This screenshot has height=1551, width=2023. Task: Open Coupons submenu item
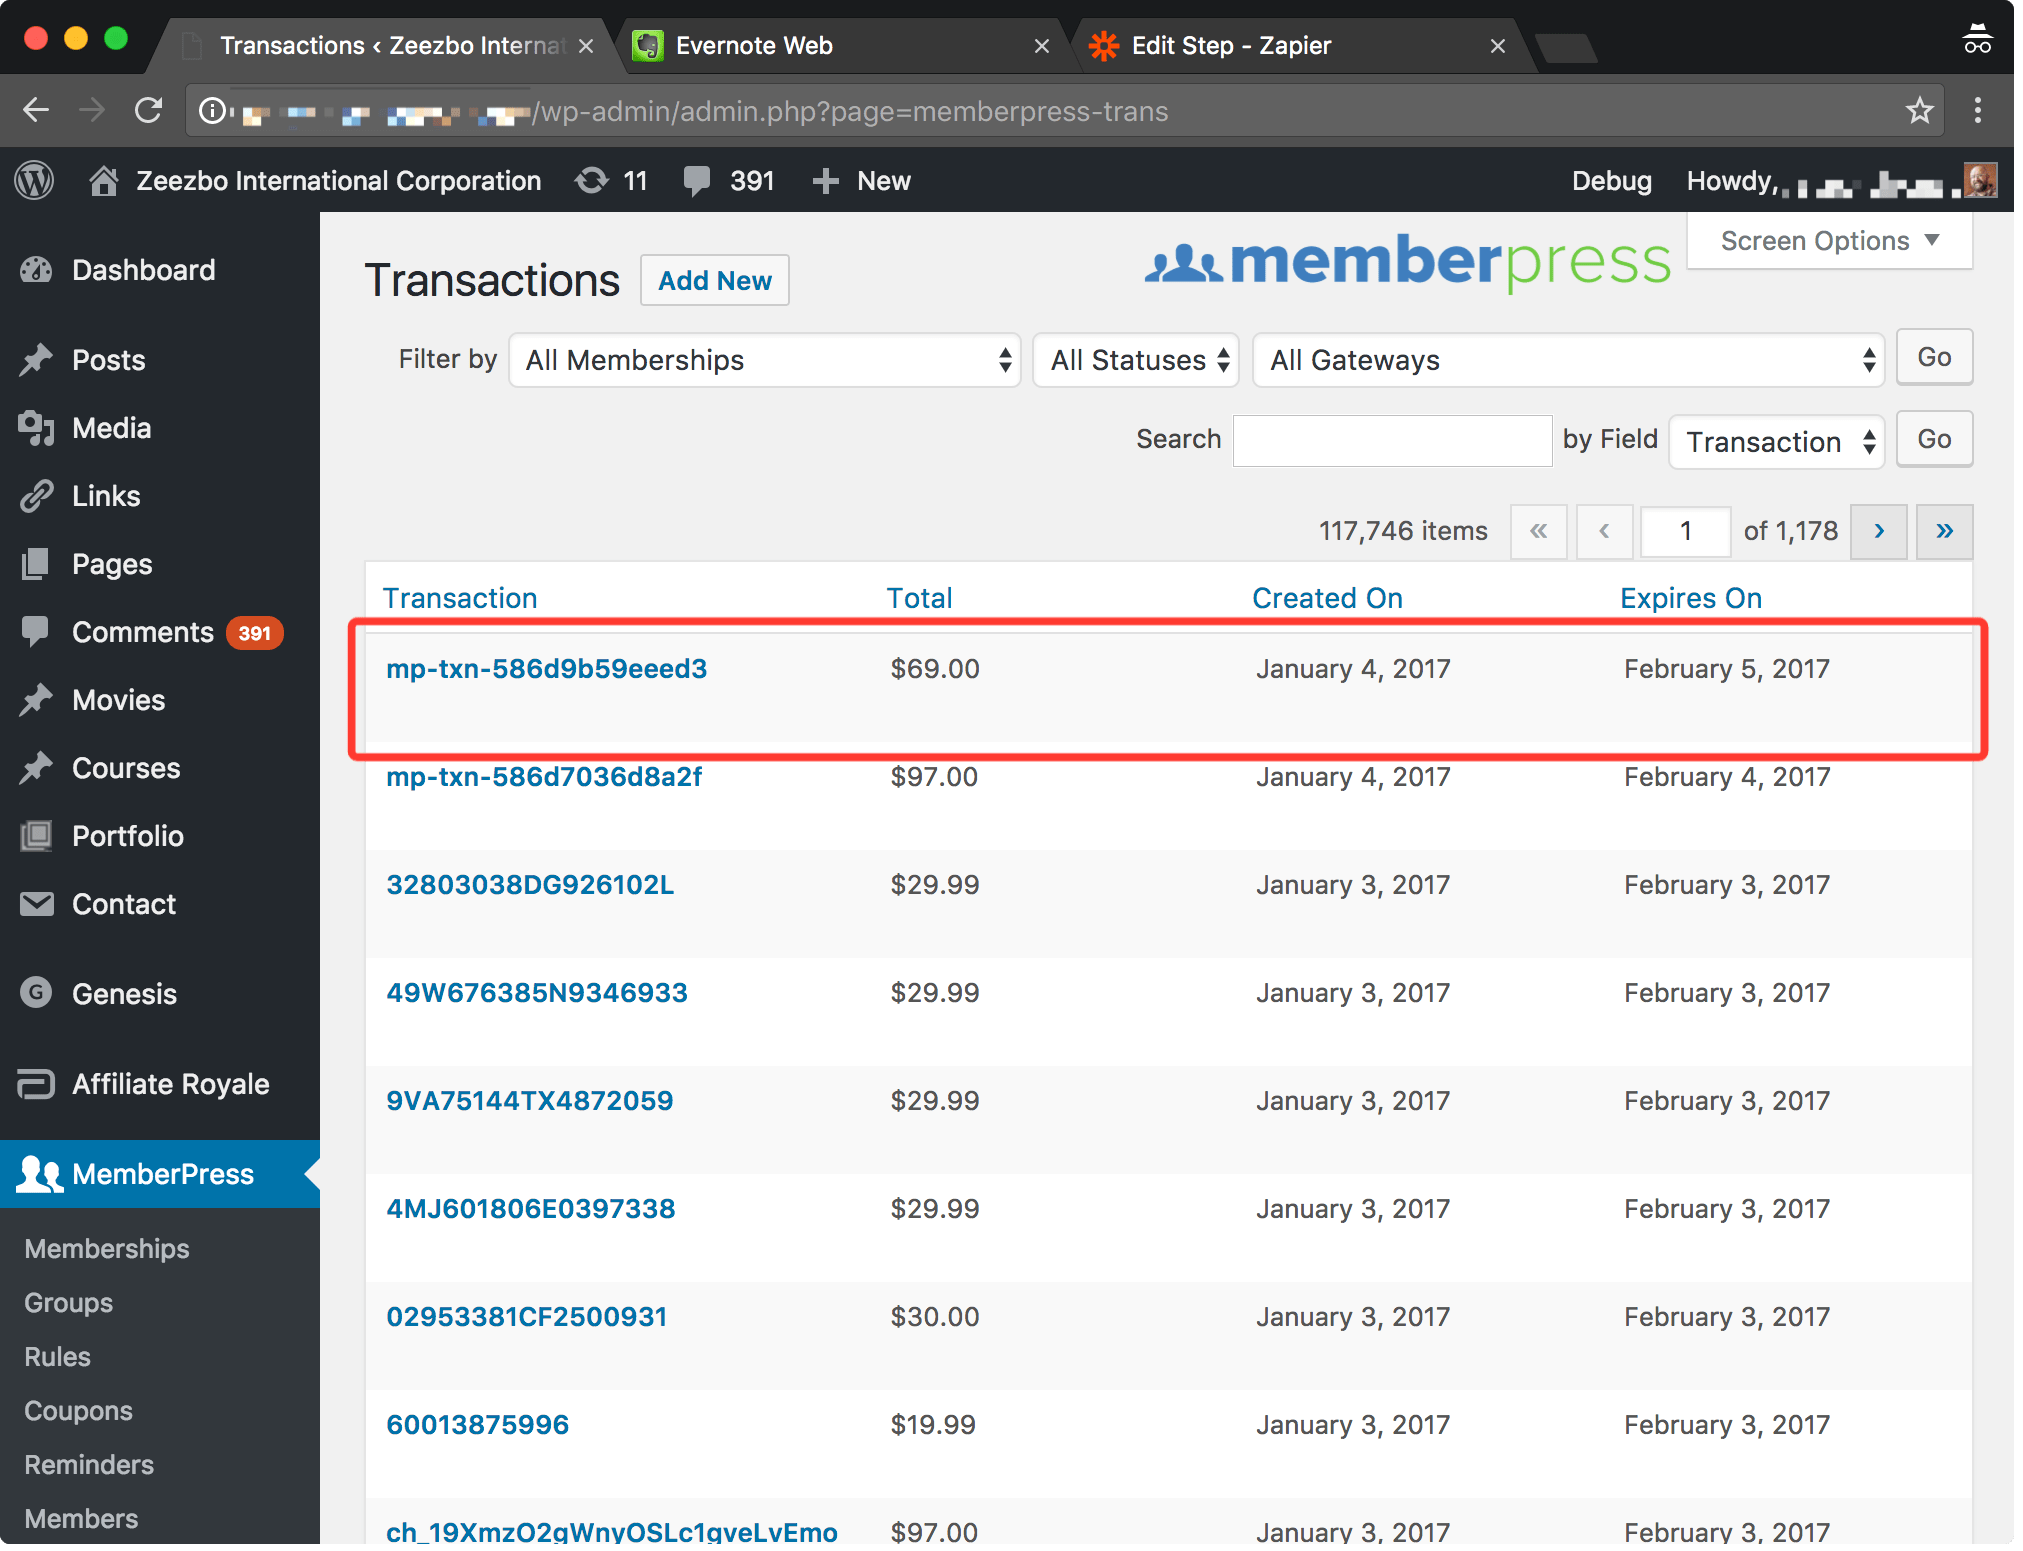[x=79, y=1410]
